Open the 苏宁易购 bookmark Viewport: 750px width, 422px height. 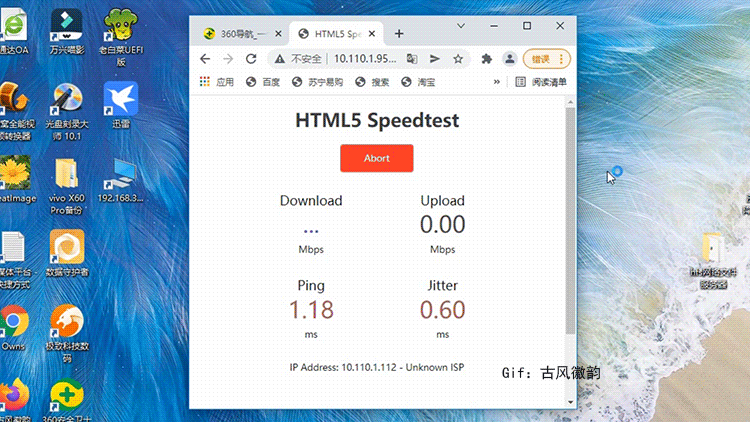pos(318,82)
